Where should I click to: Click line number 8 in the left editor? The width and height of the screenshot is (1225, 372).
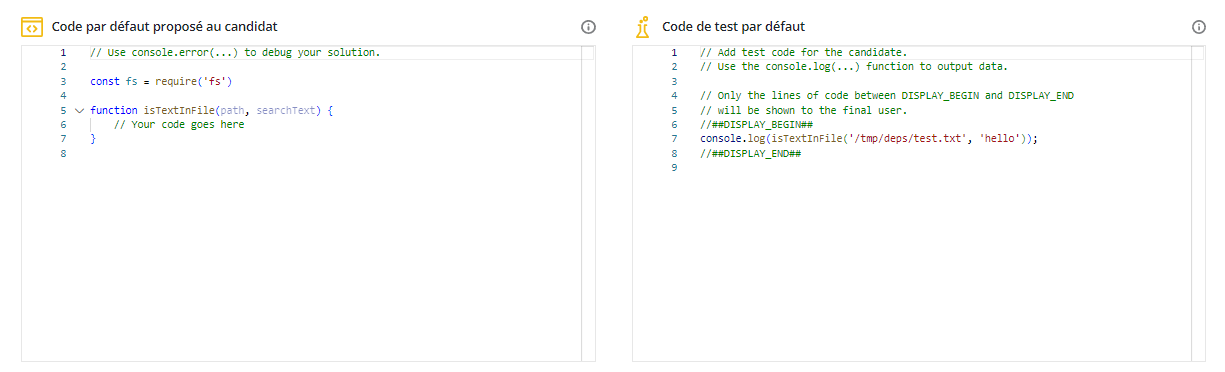tap(63, 154)
